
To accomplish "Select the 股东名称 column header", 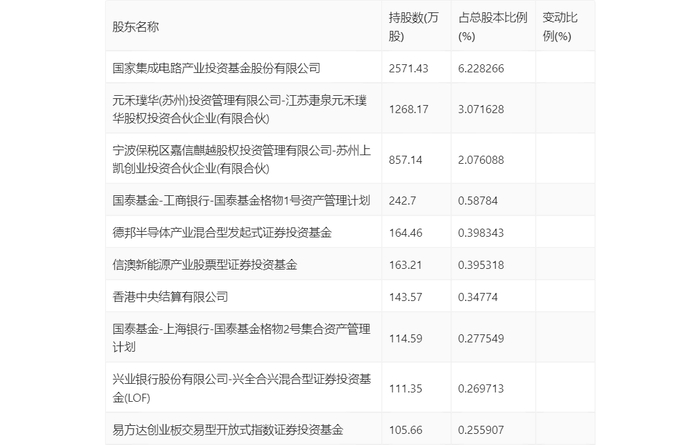I will click(x=135, y=27).
